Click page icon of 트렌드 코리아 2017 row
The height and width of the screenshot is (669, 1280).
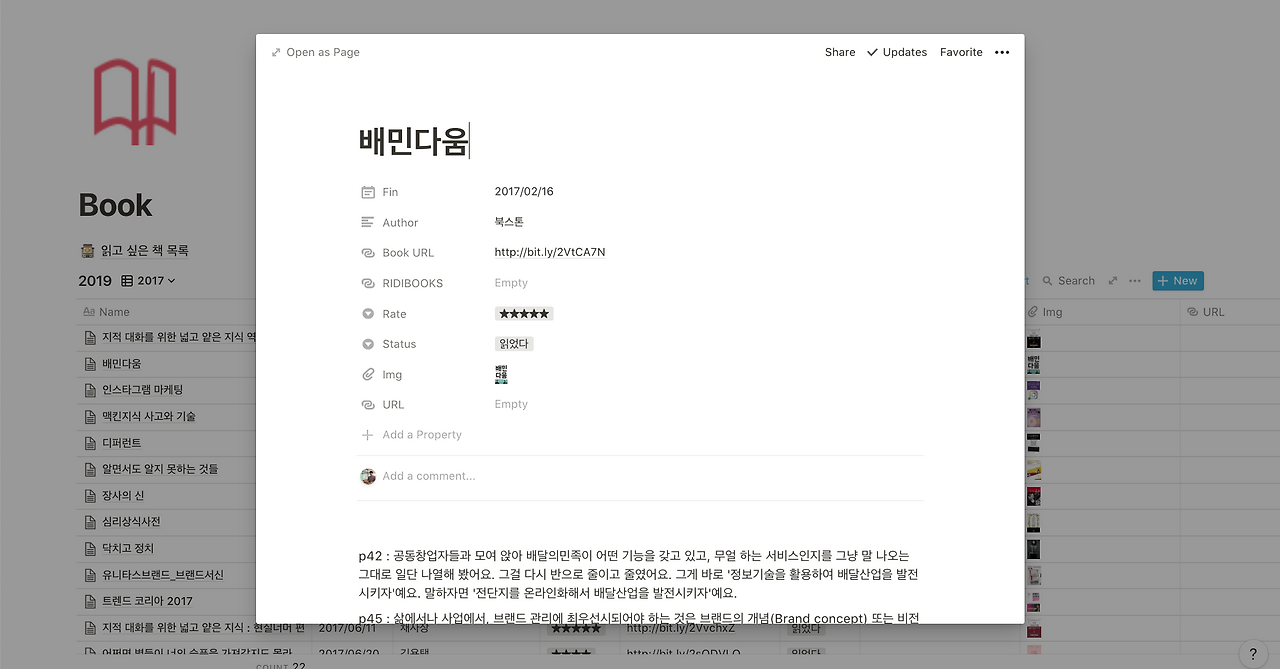tap(90, 601)
